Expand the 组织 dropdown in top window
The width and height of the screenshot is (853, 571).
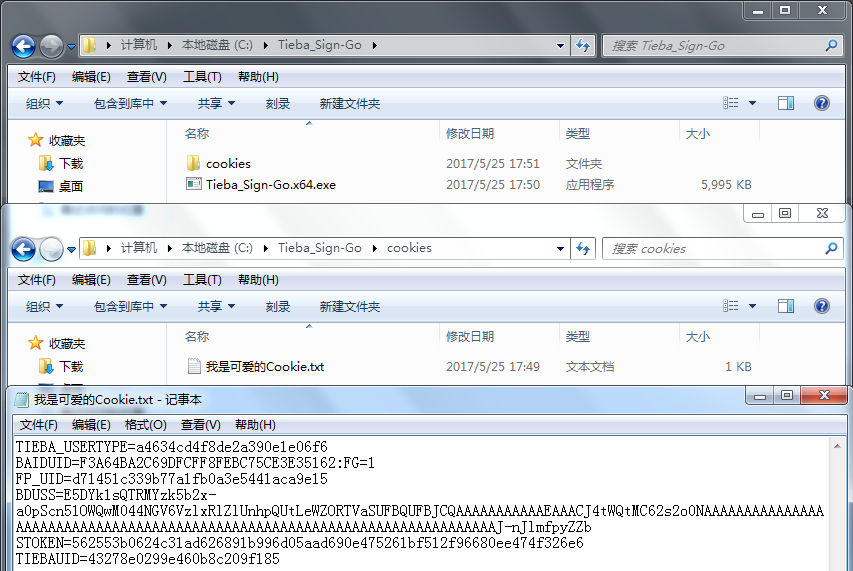[x=44, y=104]
